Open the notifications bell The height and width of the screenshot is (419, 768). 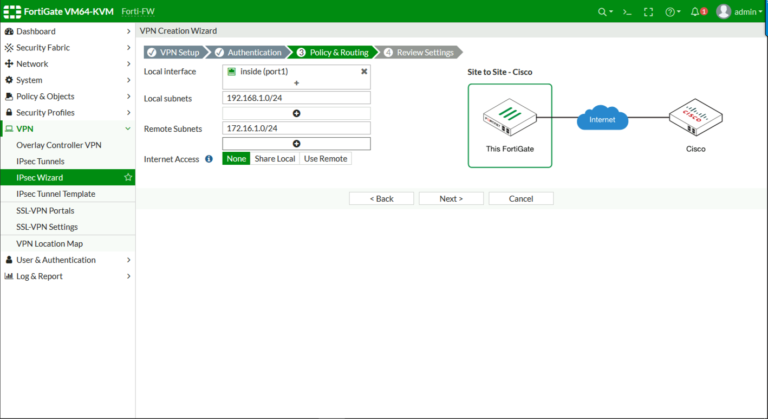click(x=695, y=12)
